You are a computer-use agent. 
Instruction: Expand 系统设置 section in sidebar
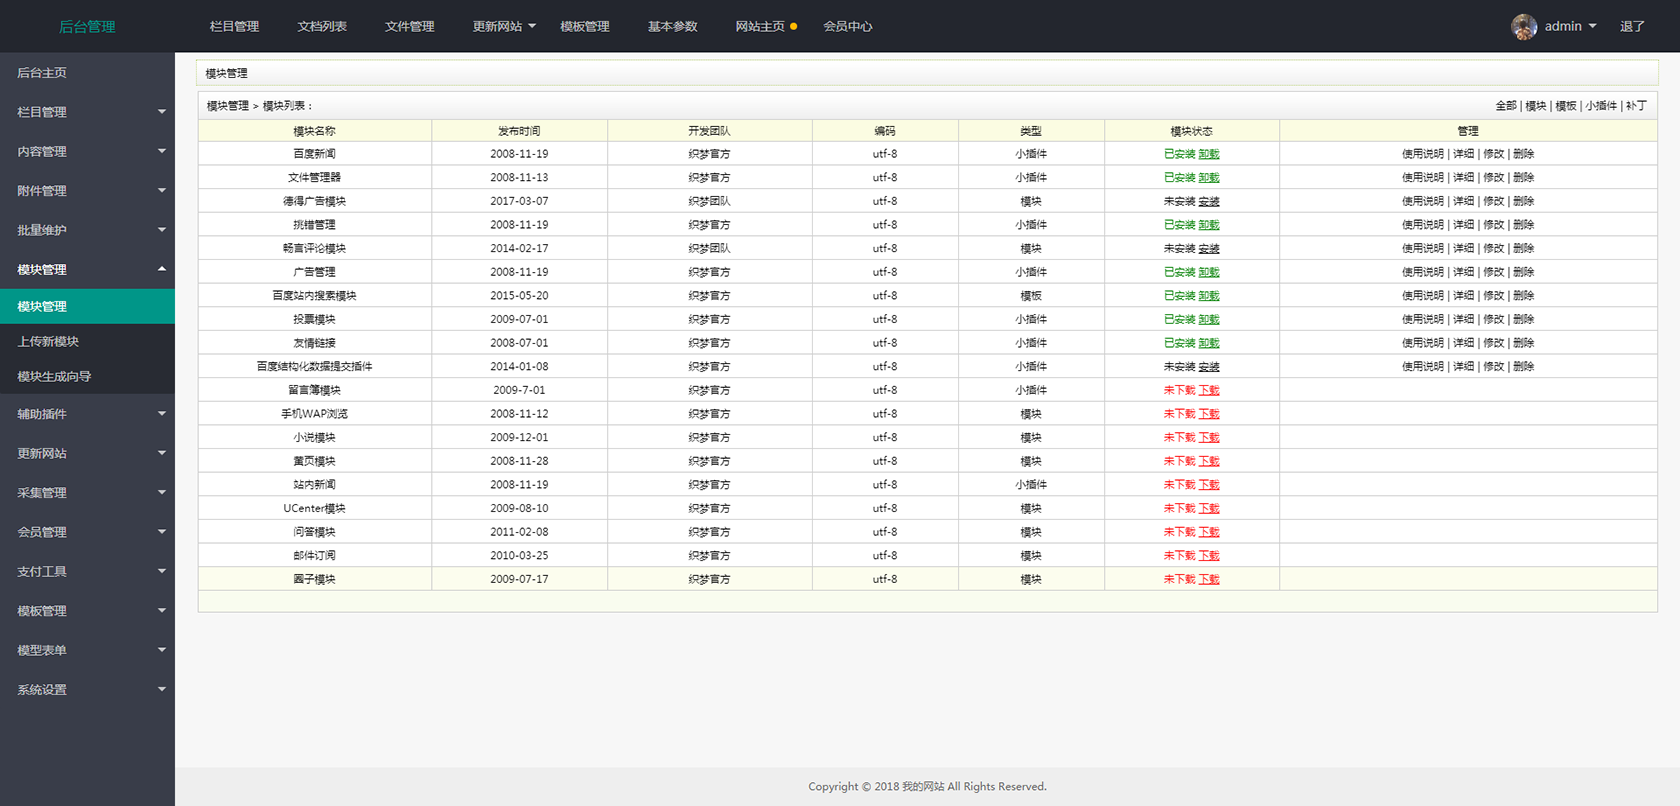87,690
